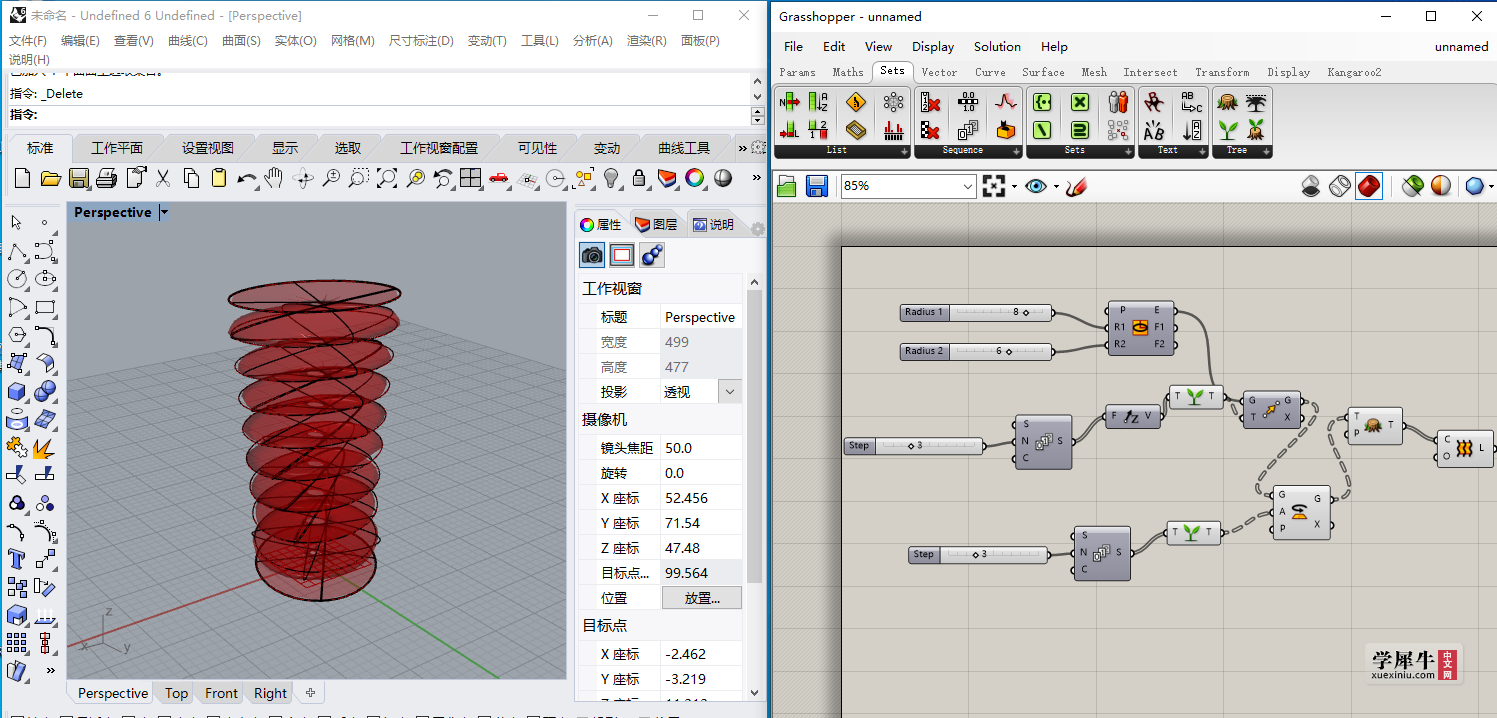The height and width of the screenshot is (718, 1497).
Task: Switch to the Kangaroo2 tab
Action: pyautogui.click(x=1354, y=72)
